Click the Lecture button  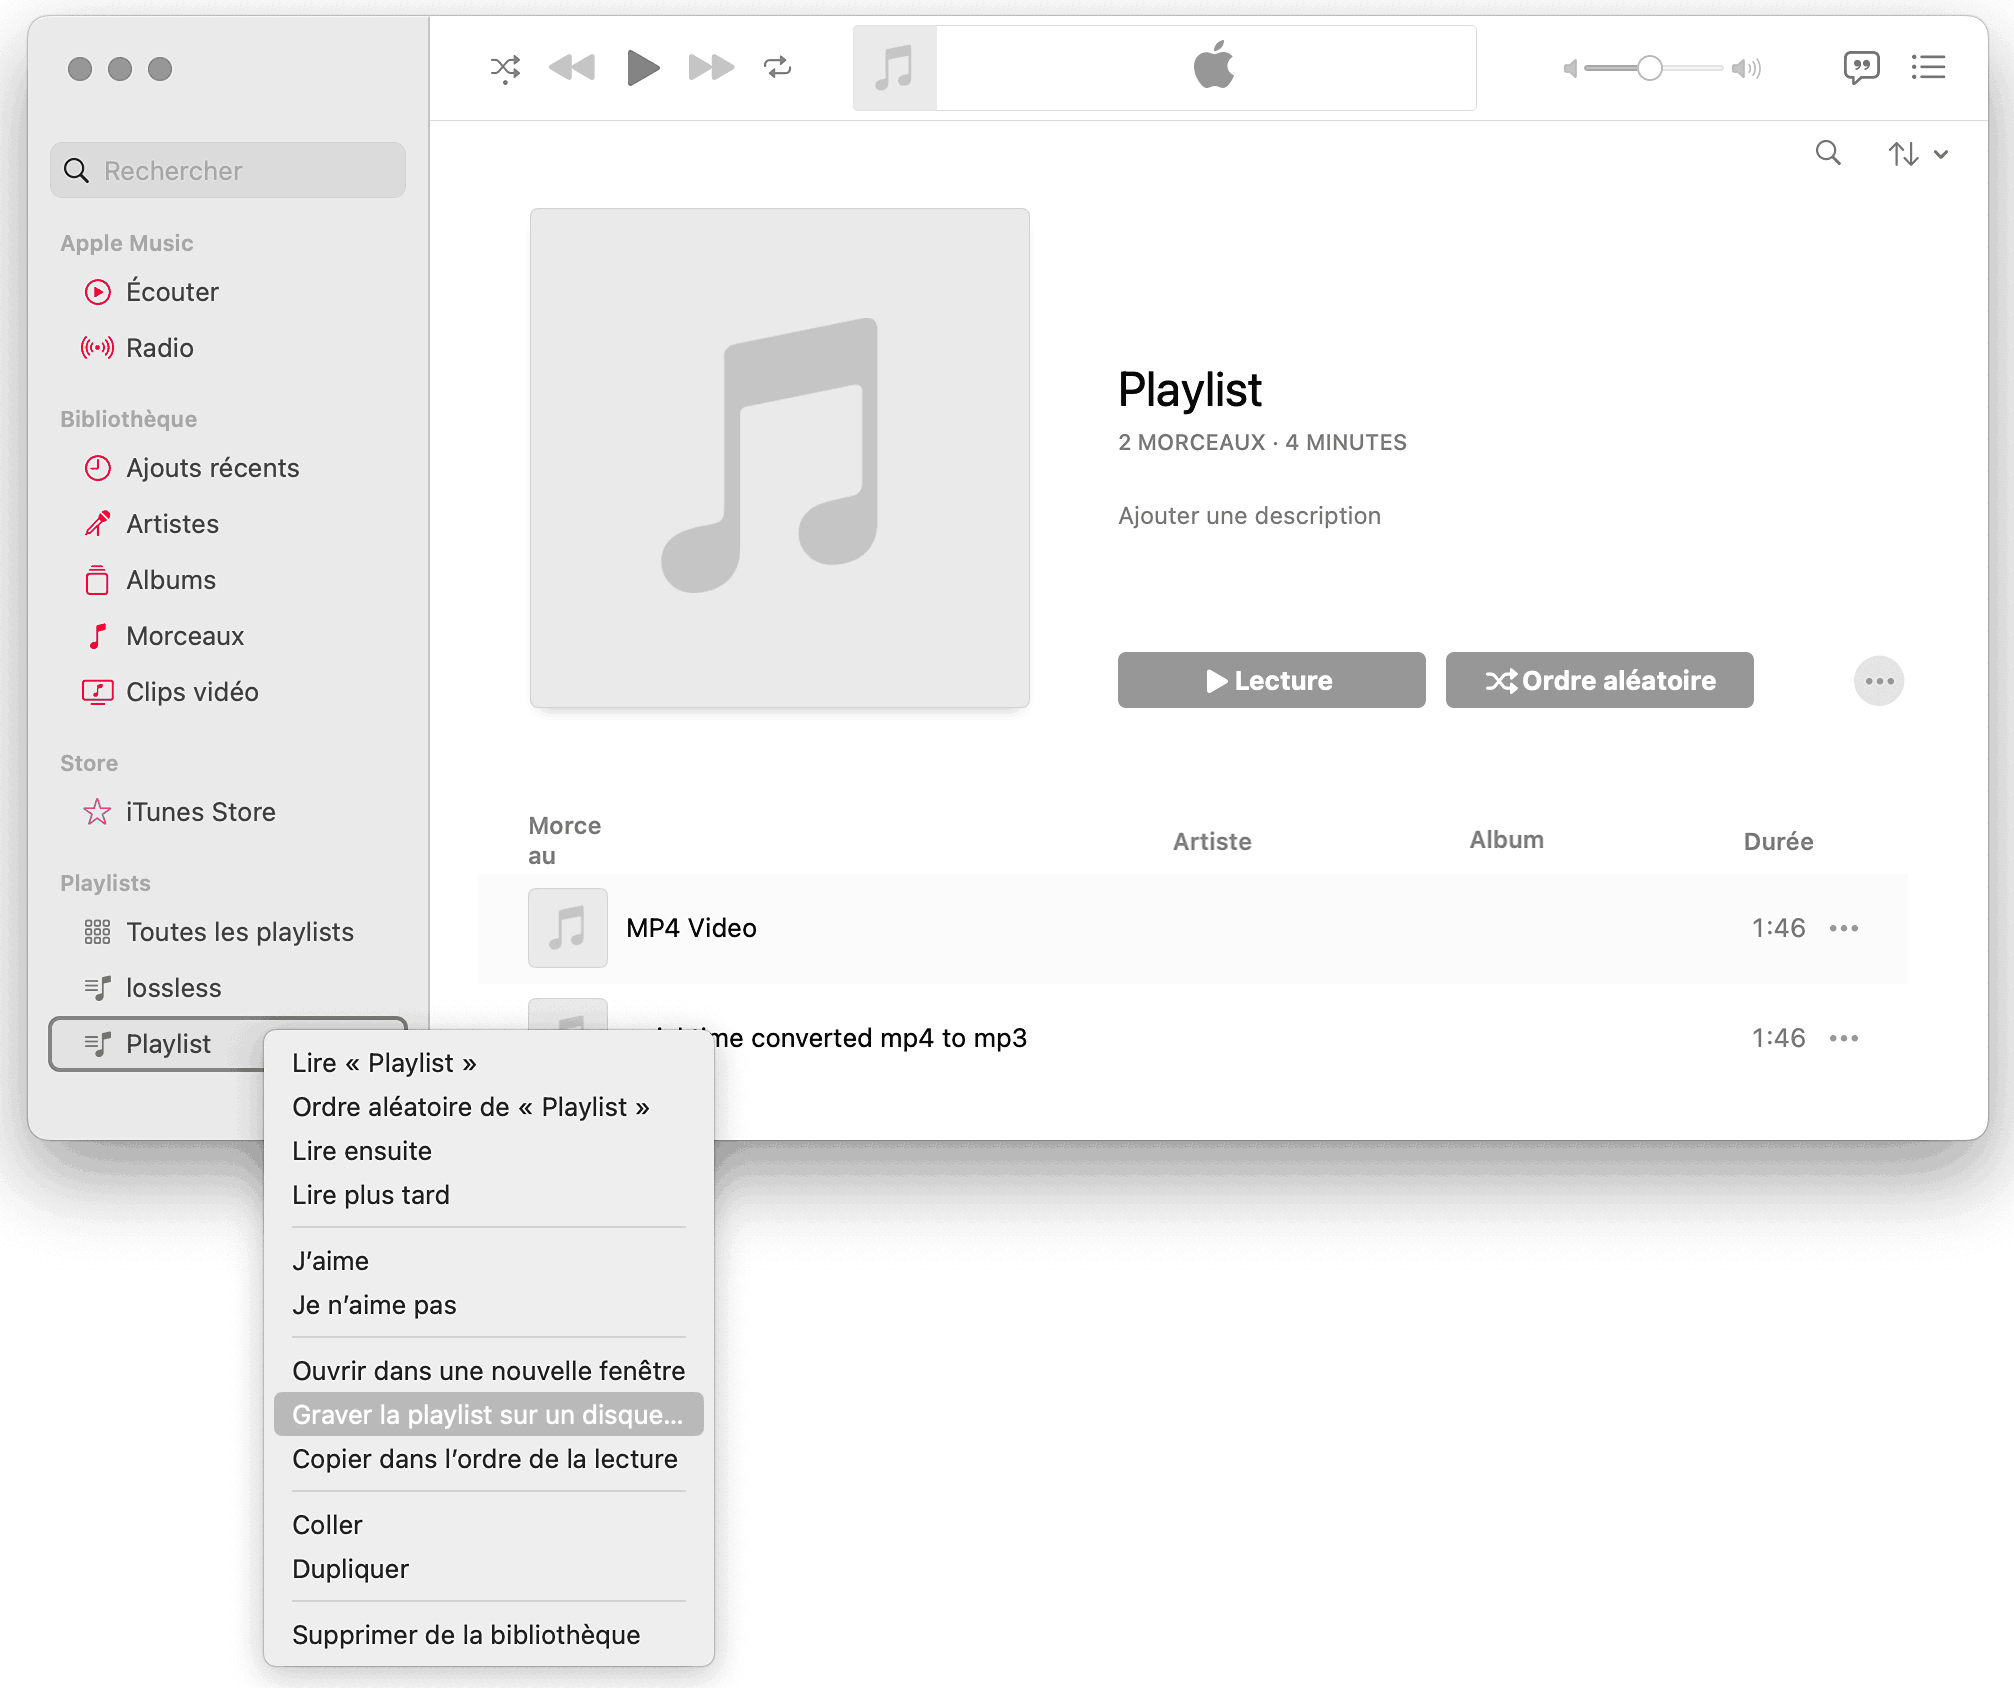point(1271,680)
